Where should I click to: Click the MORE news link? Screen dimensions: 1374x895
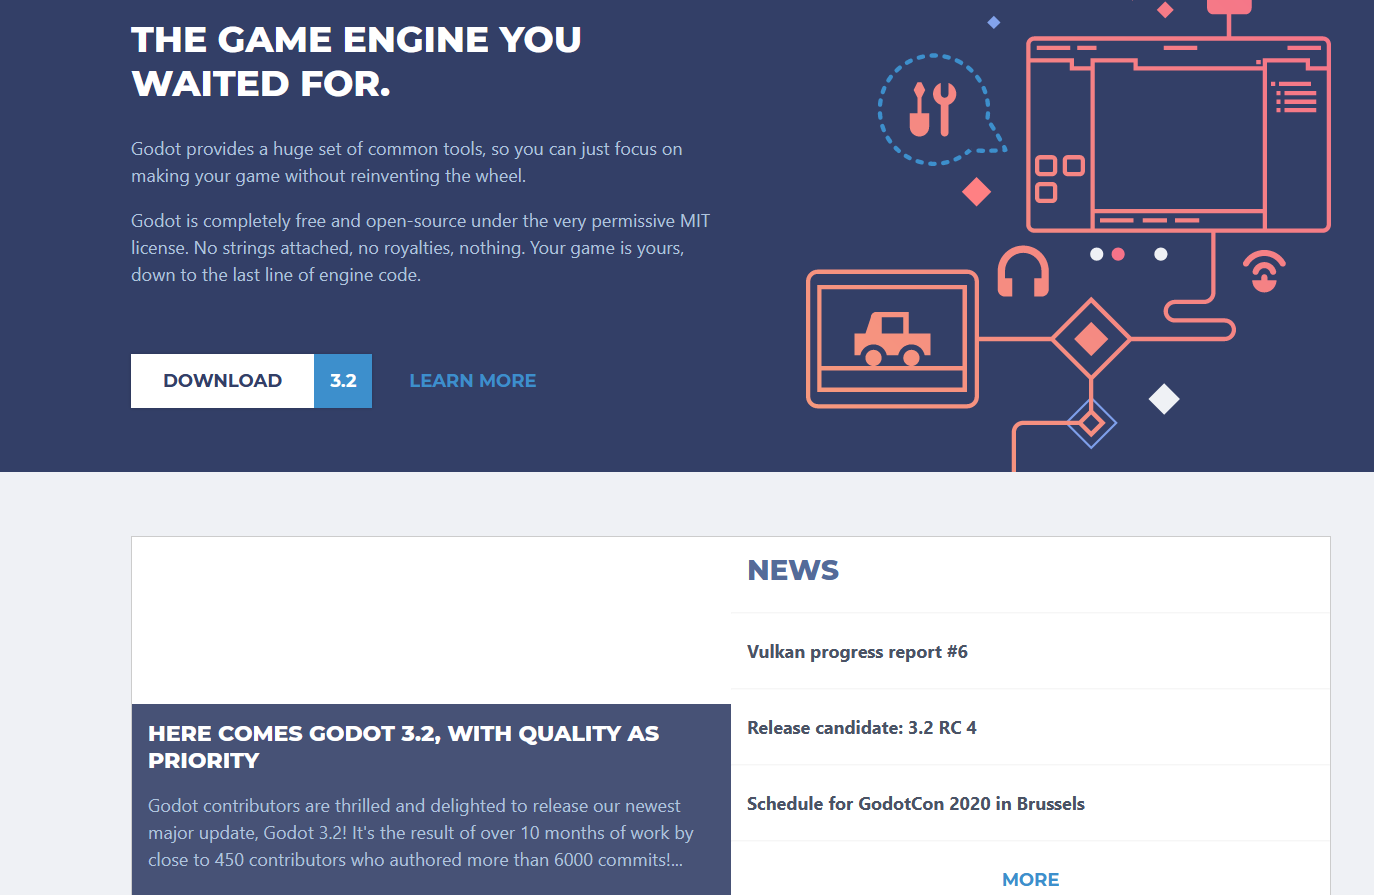pos(1030,880)
